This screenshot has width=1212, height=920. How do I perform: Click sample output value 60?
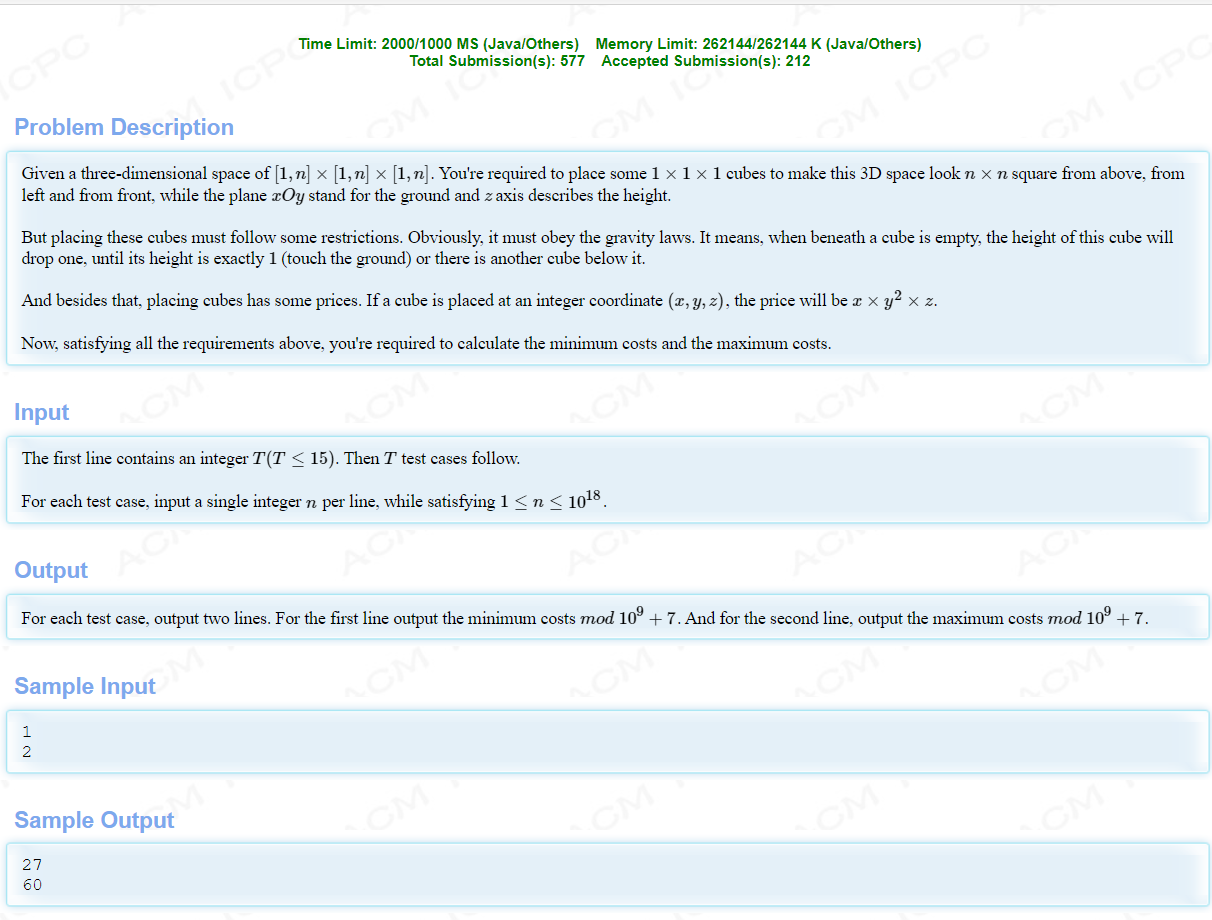click(x=32, y=885)
